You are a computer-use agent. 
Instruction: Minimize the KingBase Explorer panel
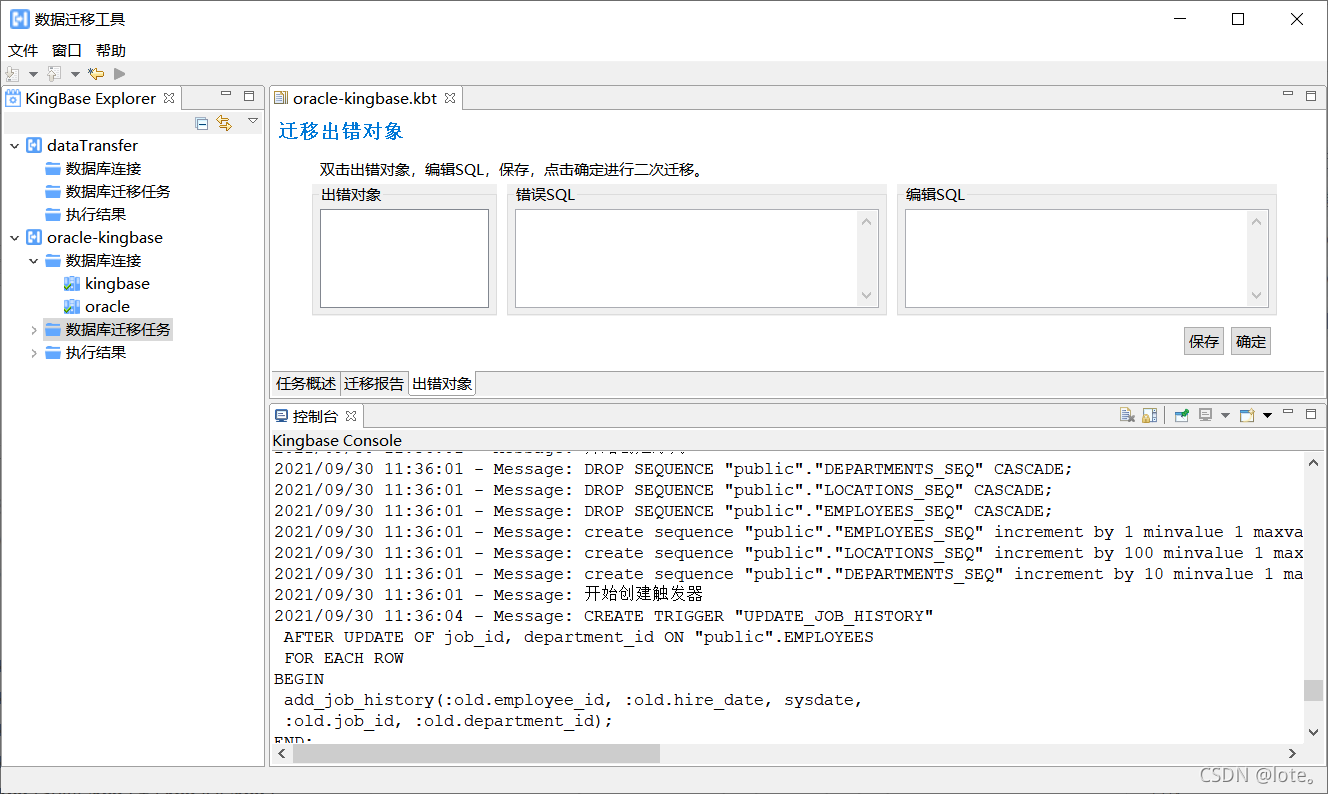pyautogui.click(x=226, y=95)
